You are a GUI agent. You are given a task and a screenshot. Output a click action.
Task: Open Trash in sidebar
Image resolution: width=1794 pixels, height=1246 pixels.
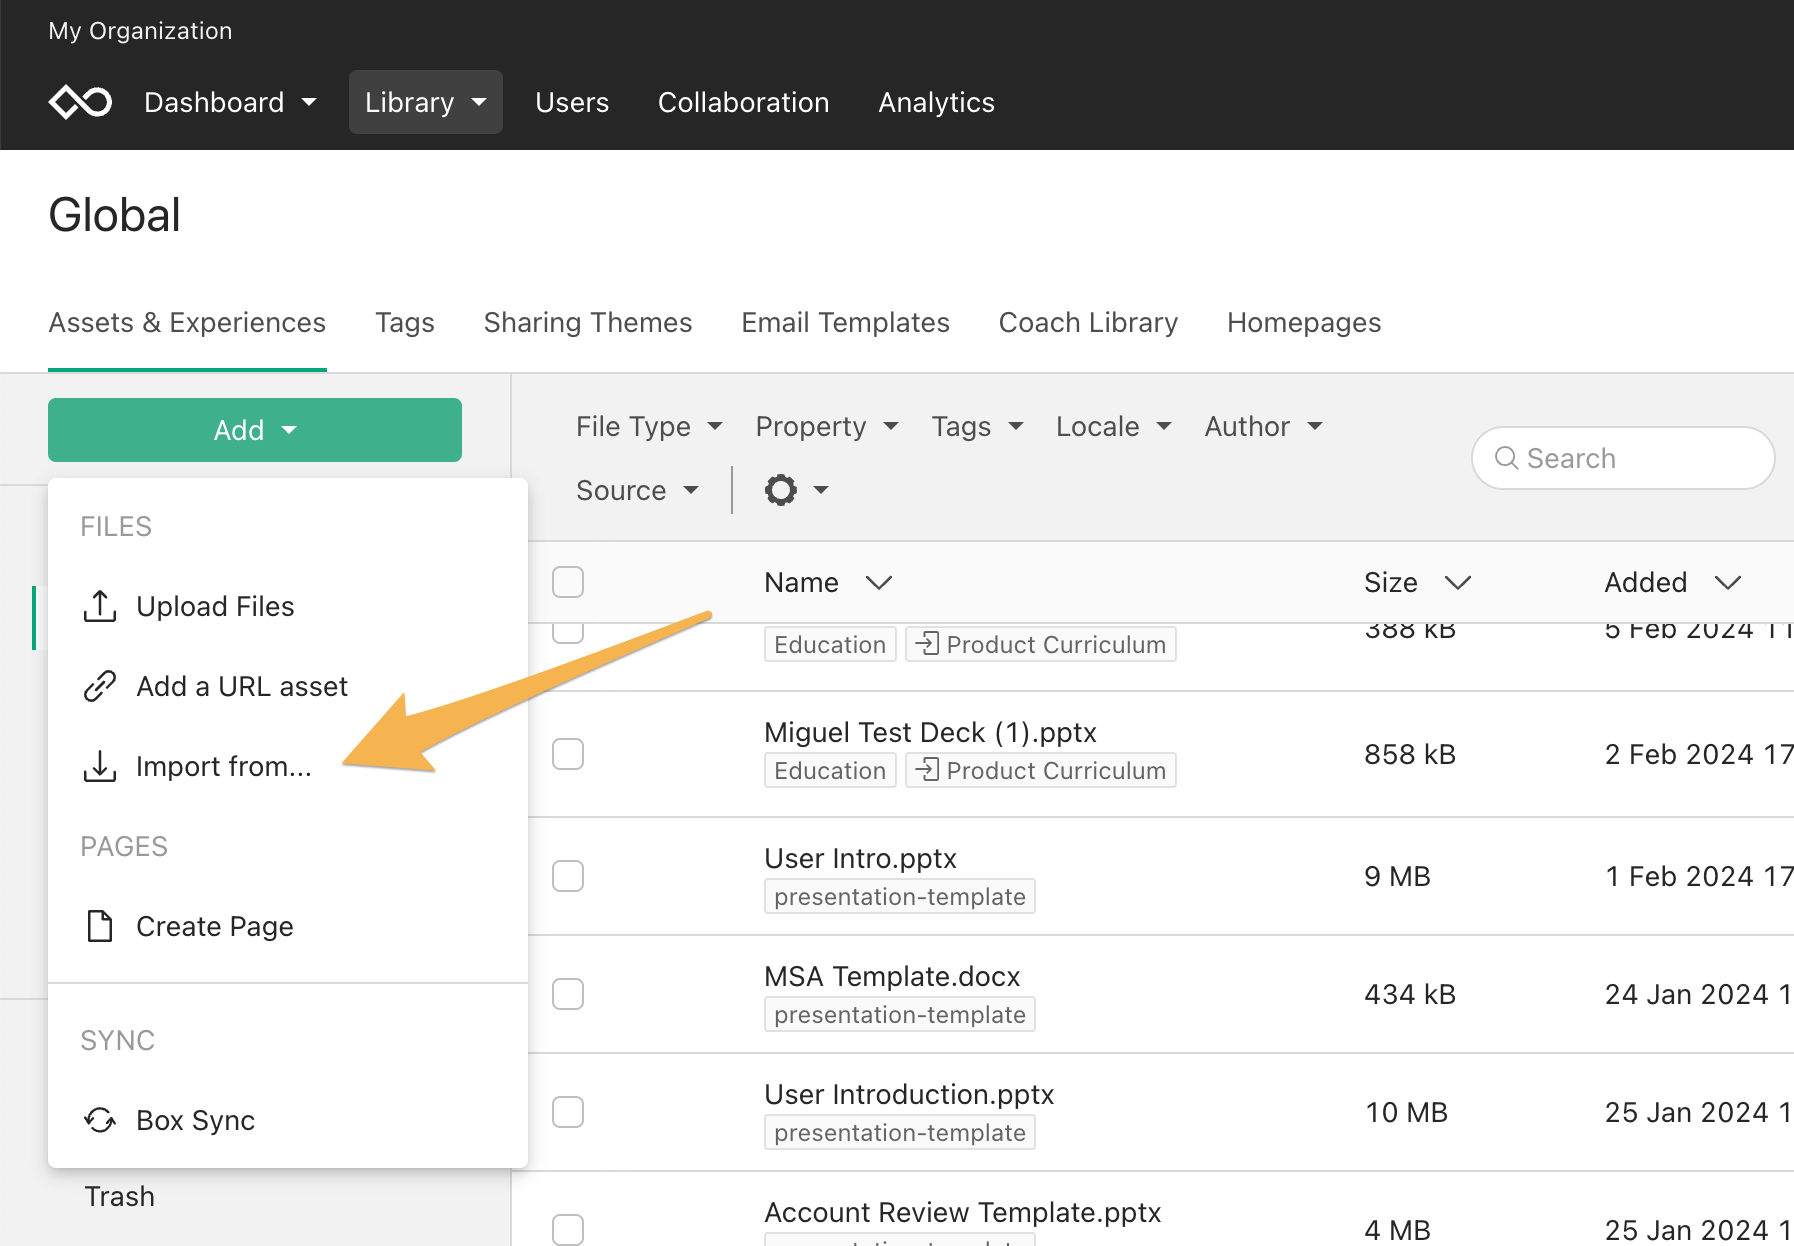pyautogui.click(x=119, y=1196)
